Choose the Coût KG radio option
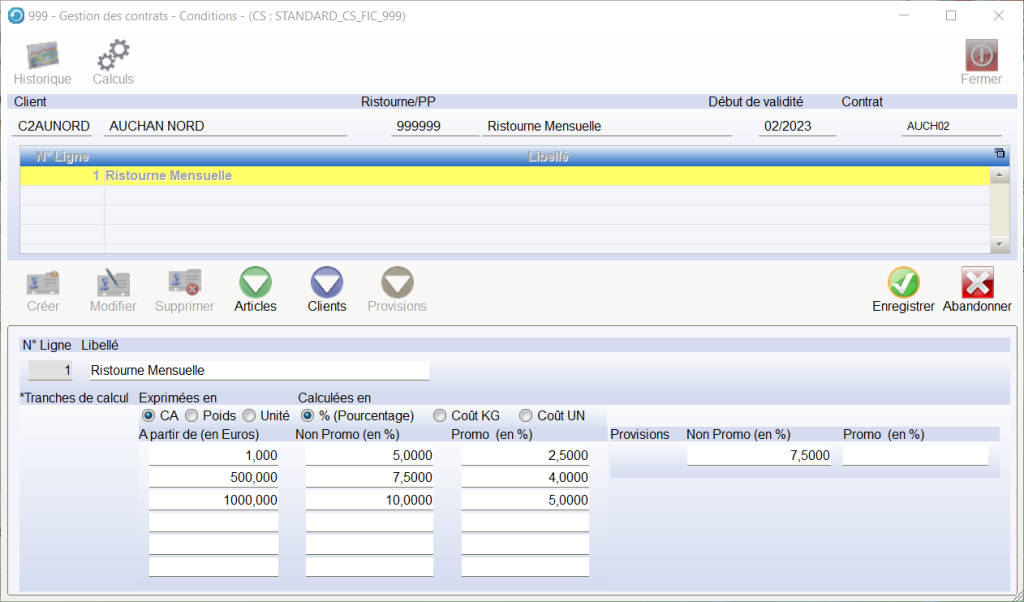 tap(439, 415)
